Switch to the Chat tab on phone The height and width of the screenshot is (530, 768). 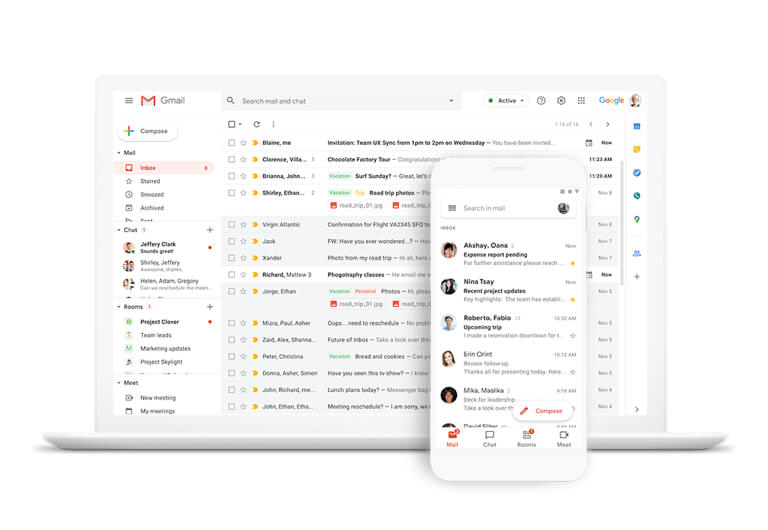[490, 438]
